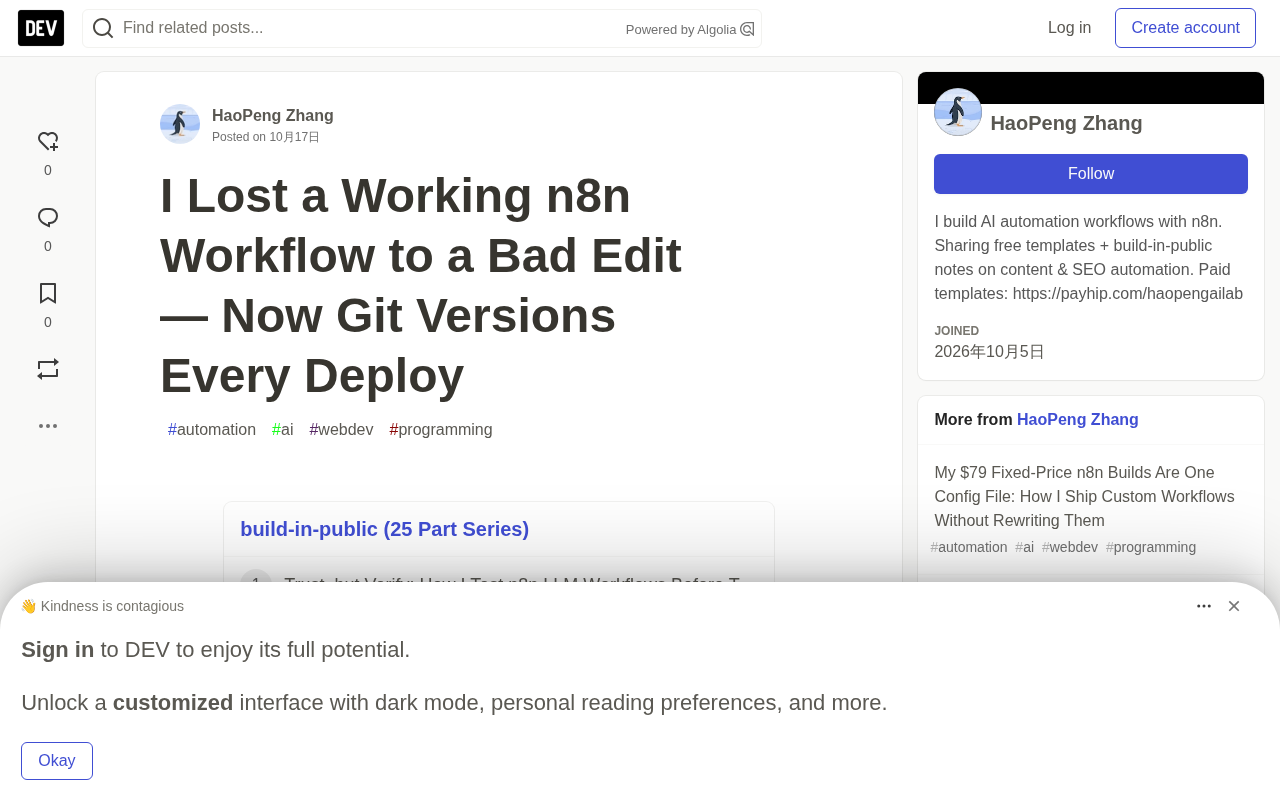Dismiss the sign-in banner with X
The width and height of the screenshot is (1280, 800).
[1234, 606]
